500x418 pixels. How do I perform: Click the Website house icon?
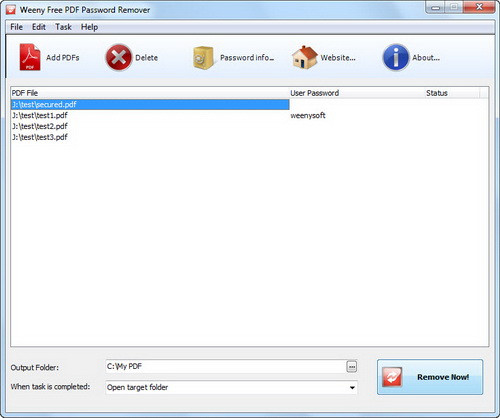coord(305,57)
